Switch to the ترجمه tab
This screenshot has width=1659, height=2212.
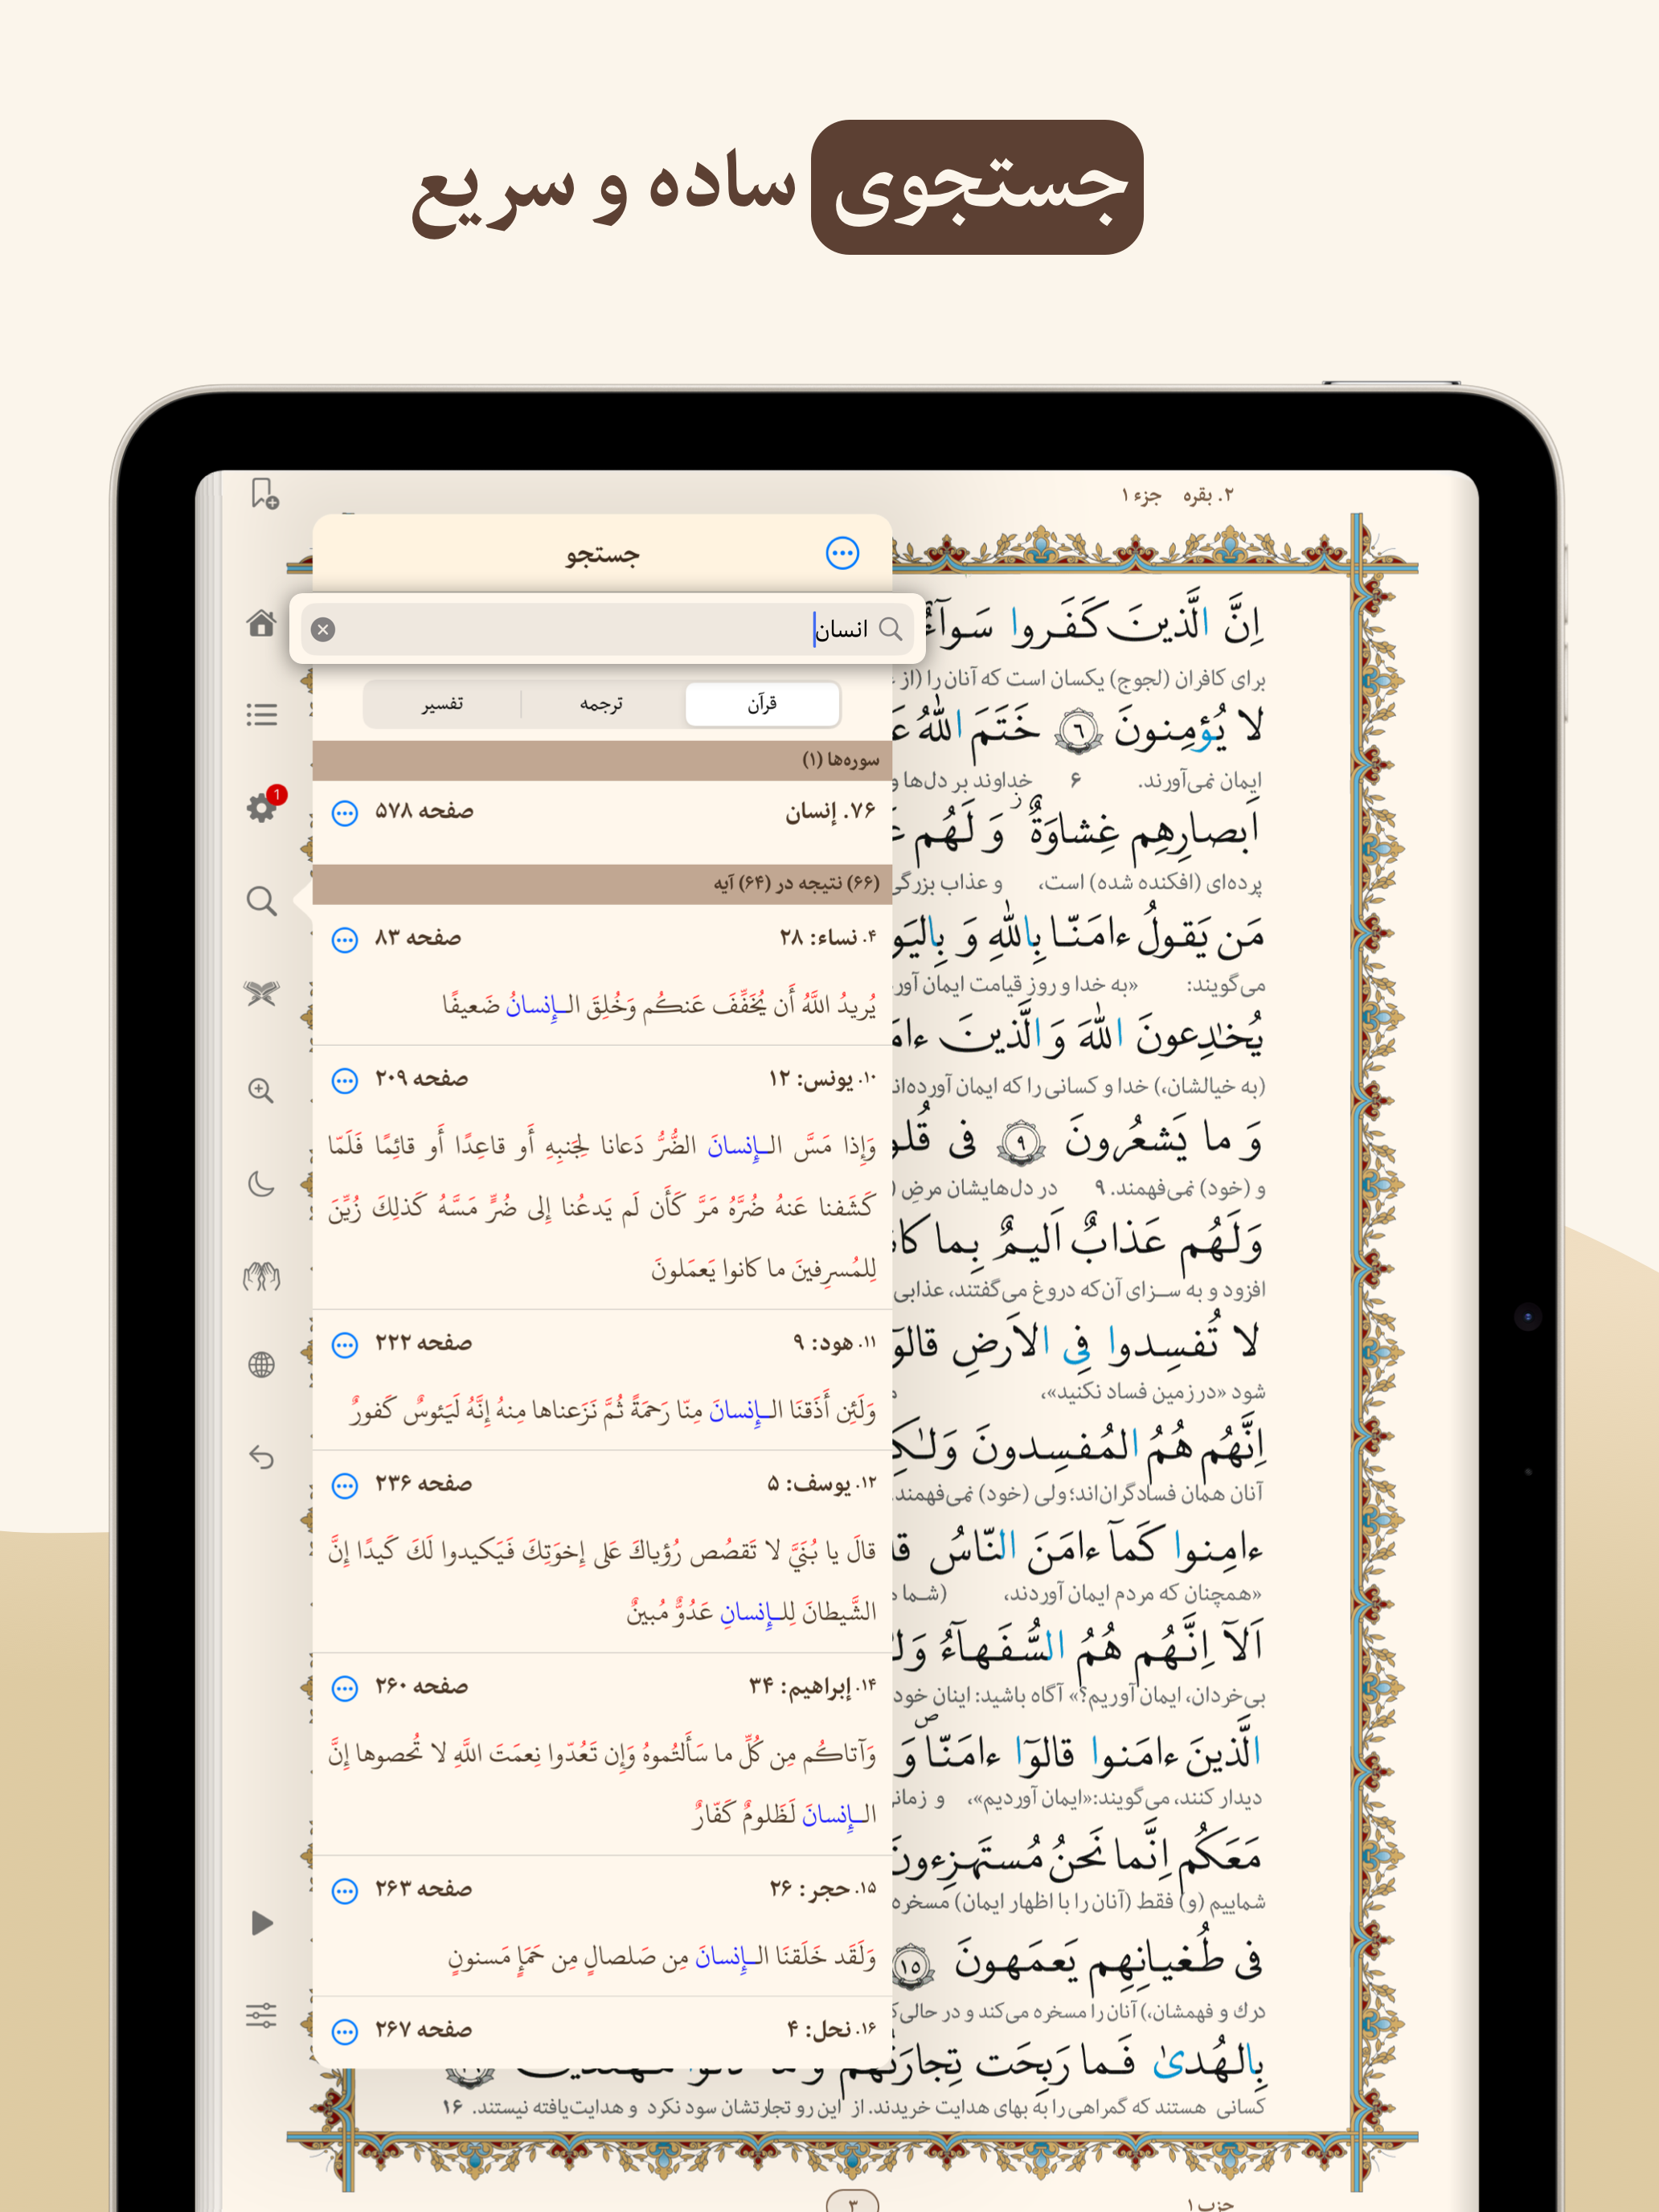click(602, 704)
